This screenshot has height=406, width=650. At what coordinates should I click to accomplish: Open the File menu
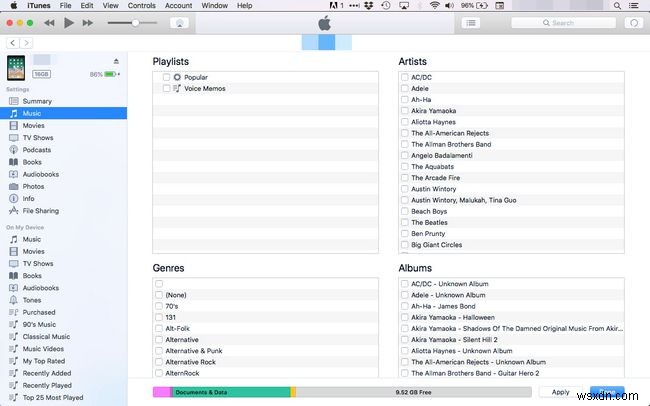(x=65, y=6)
